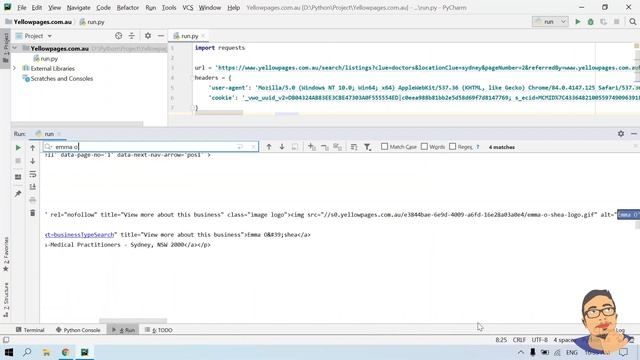Start debugging with the bug icon
640x360 pixels.
pos(591,22)
